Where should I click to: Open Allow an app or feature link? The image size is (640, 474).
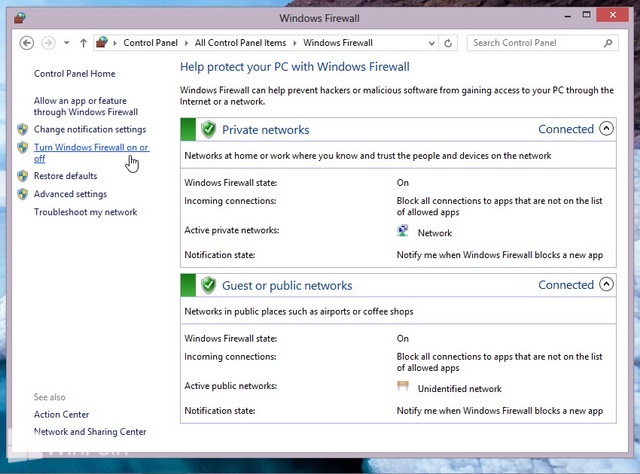click(x=86, y=106)
